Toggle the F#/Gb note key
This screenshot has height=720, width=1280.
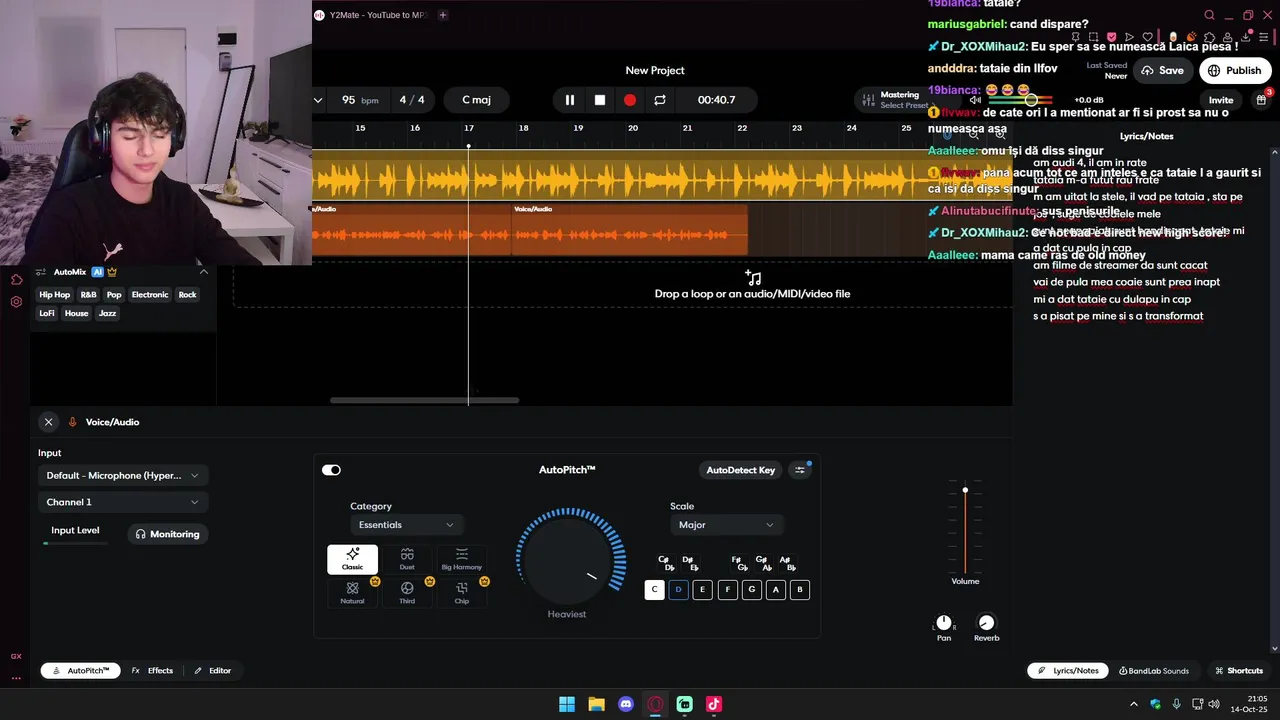pos(739,563)
